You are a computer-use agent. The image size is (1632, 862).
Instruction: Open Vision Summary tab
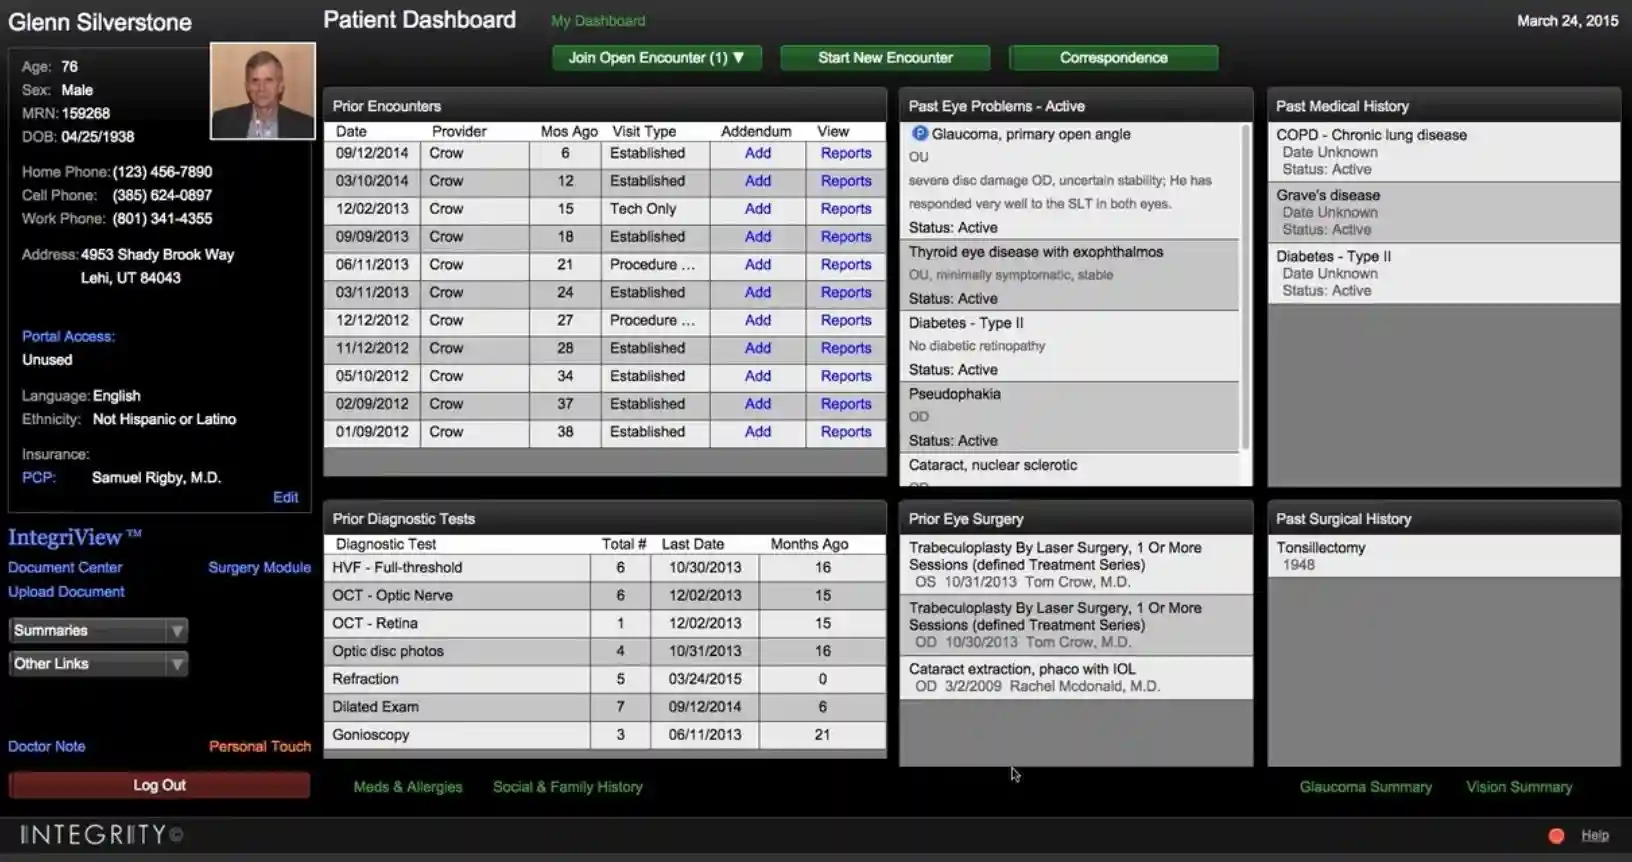pos(1519,787)
